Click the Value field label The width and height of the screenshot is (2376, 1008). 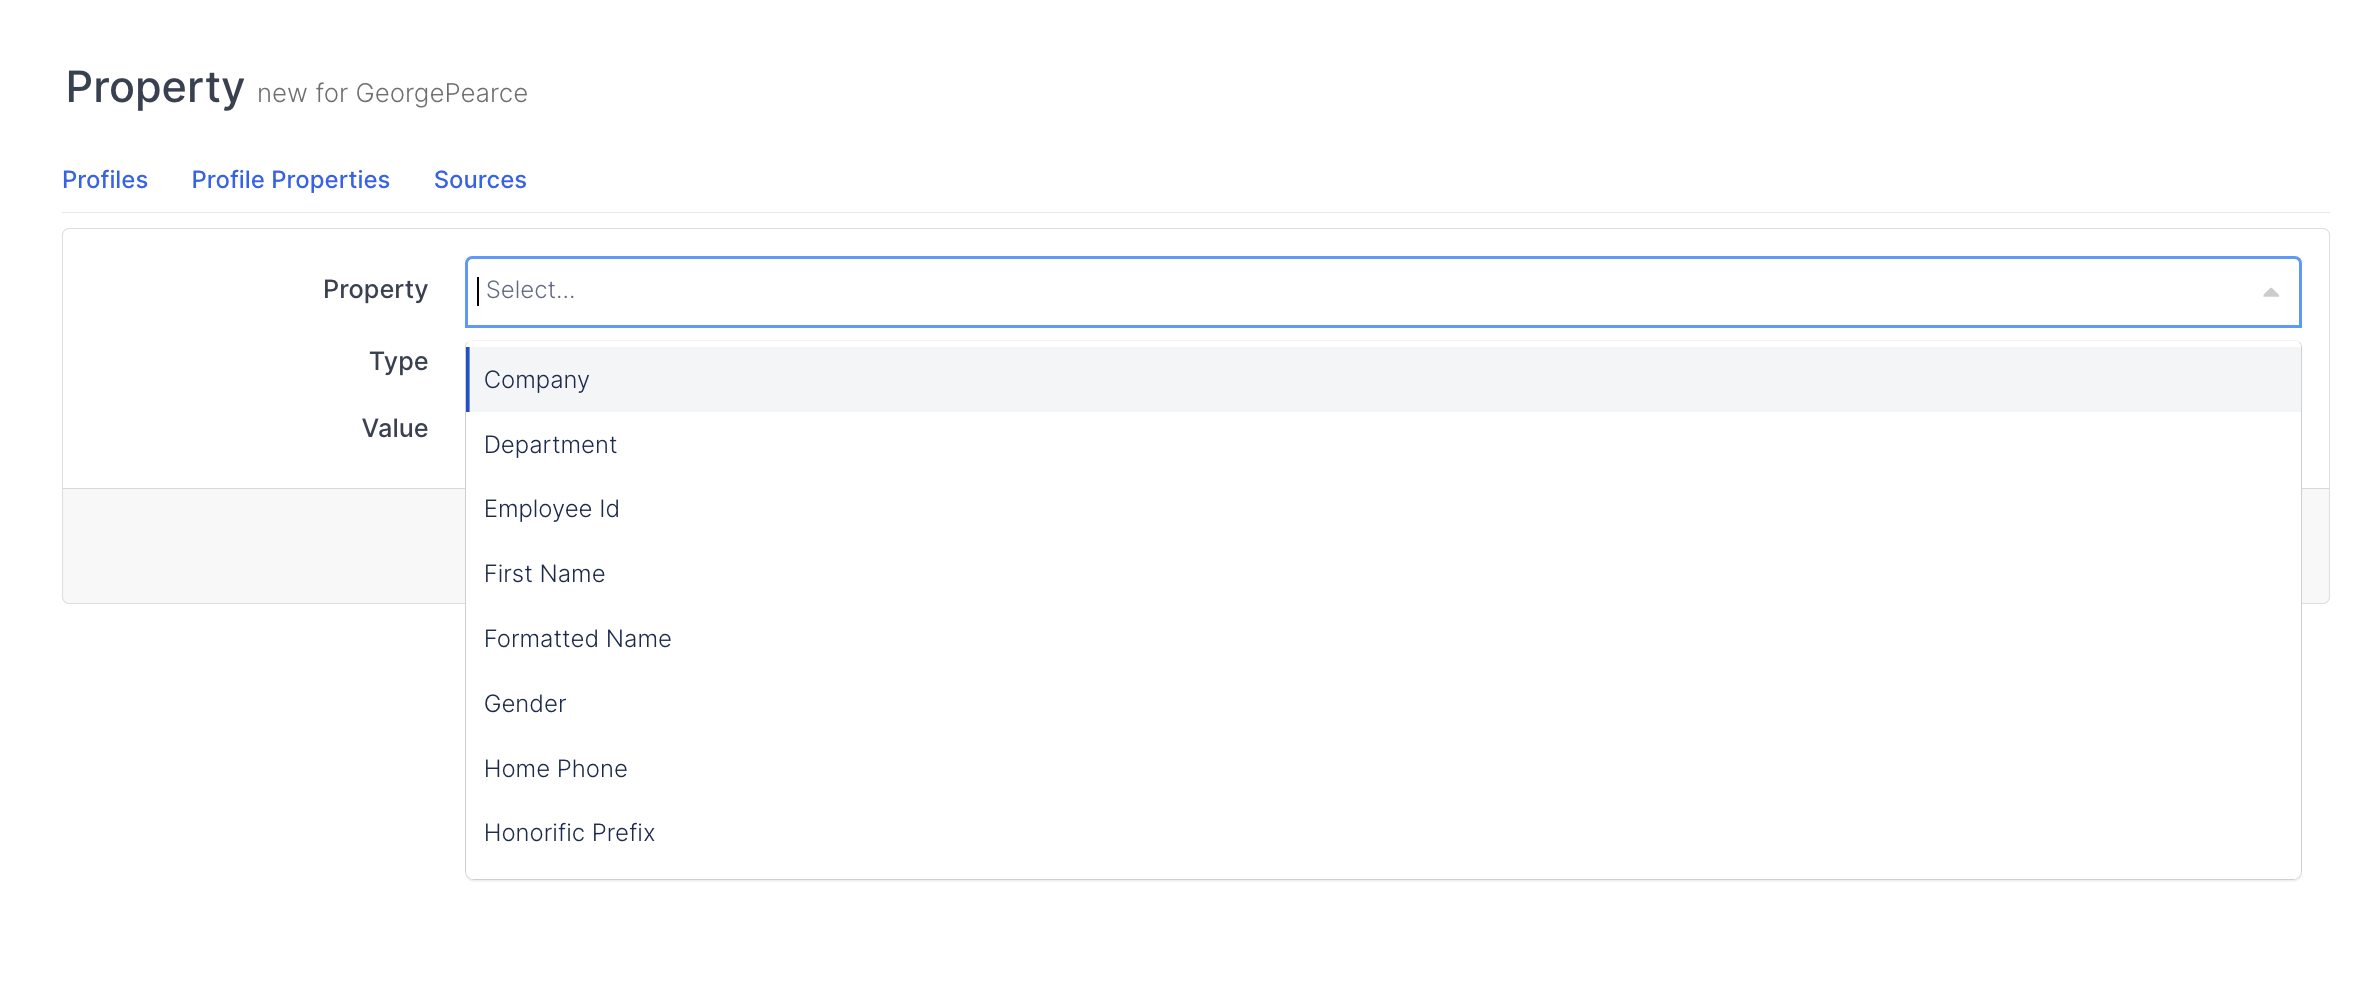[395, 429]
